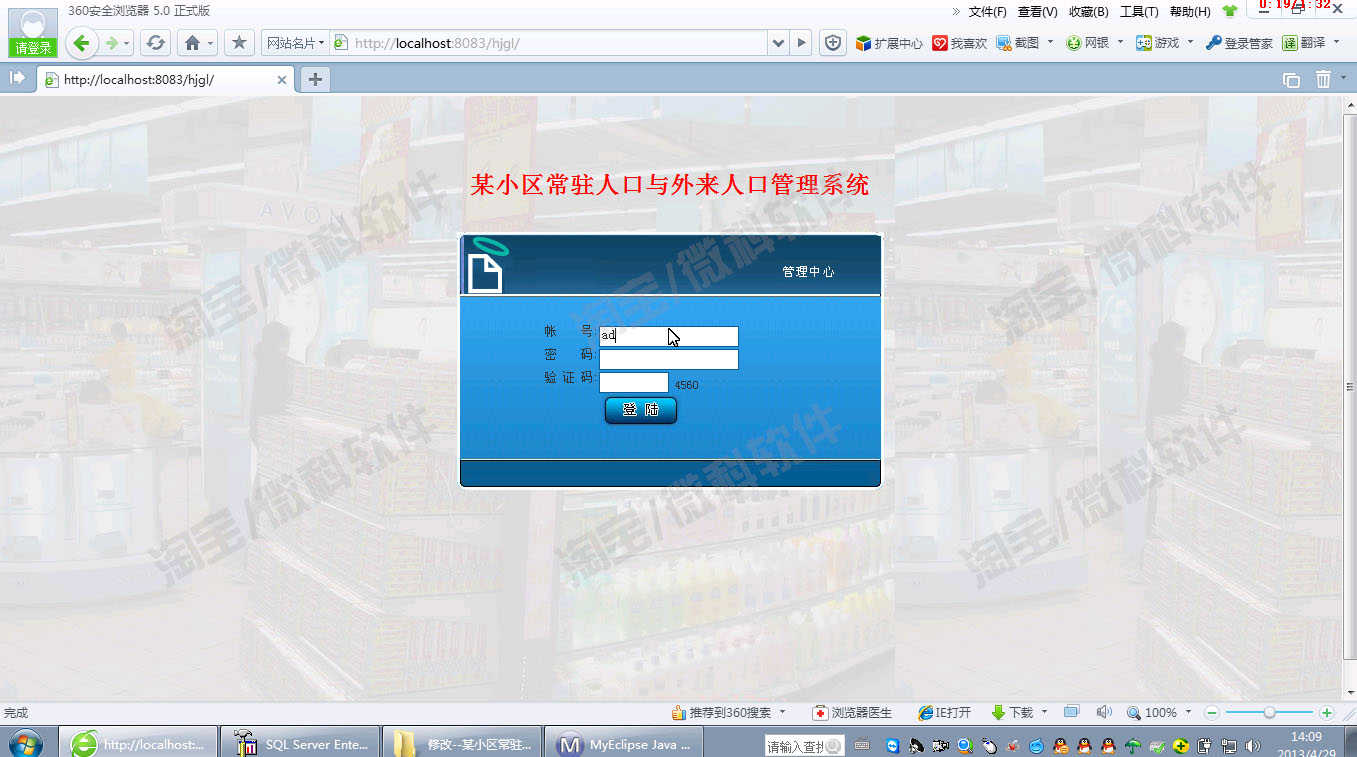This screenshot has height=757, width=1357.
Task: Open the 收藏(B) menu
Action: click(1088, 12)
